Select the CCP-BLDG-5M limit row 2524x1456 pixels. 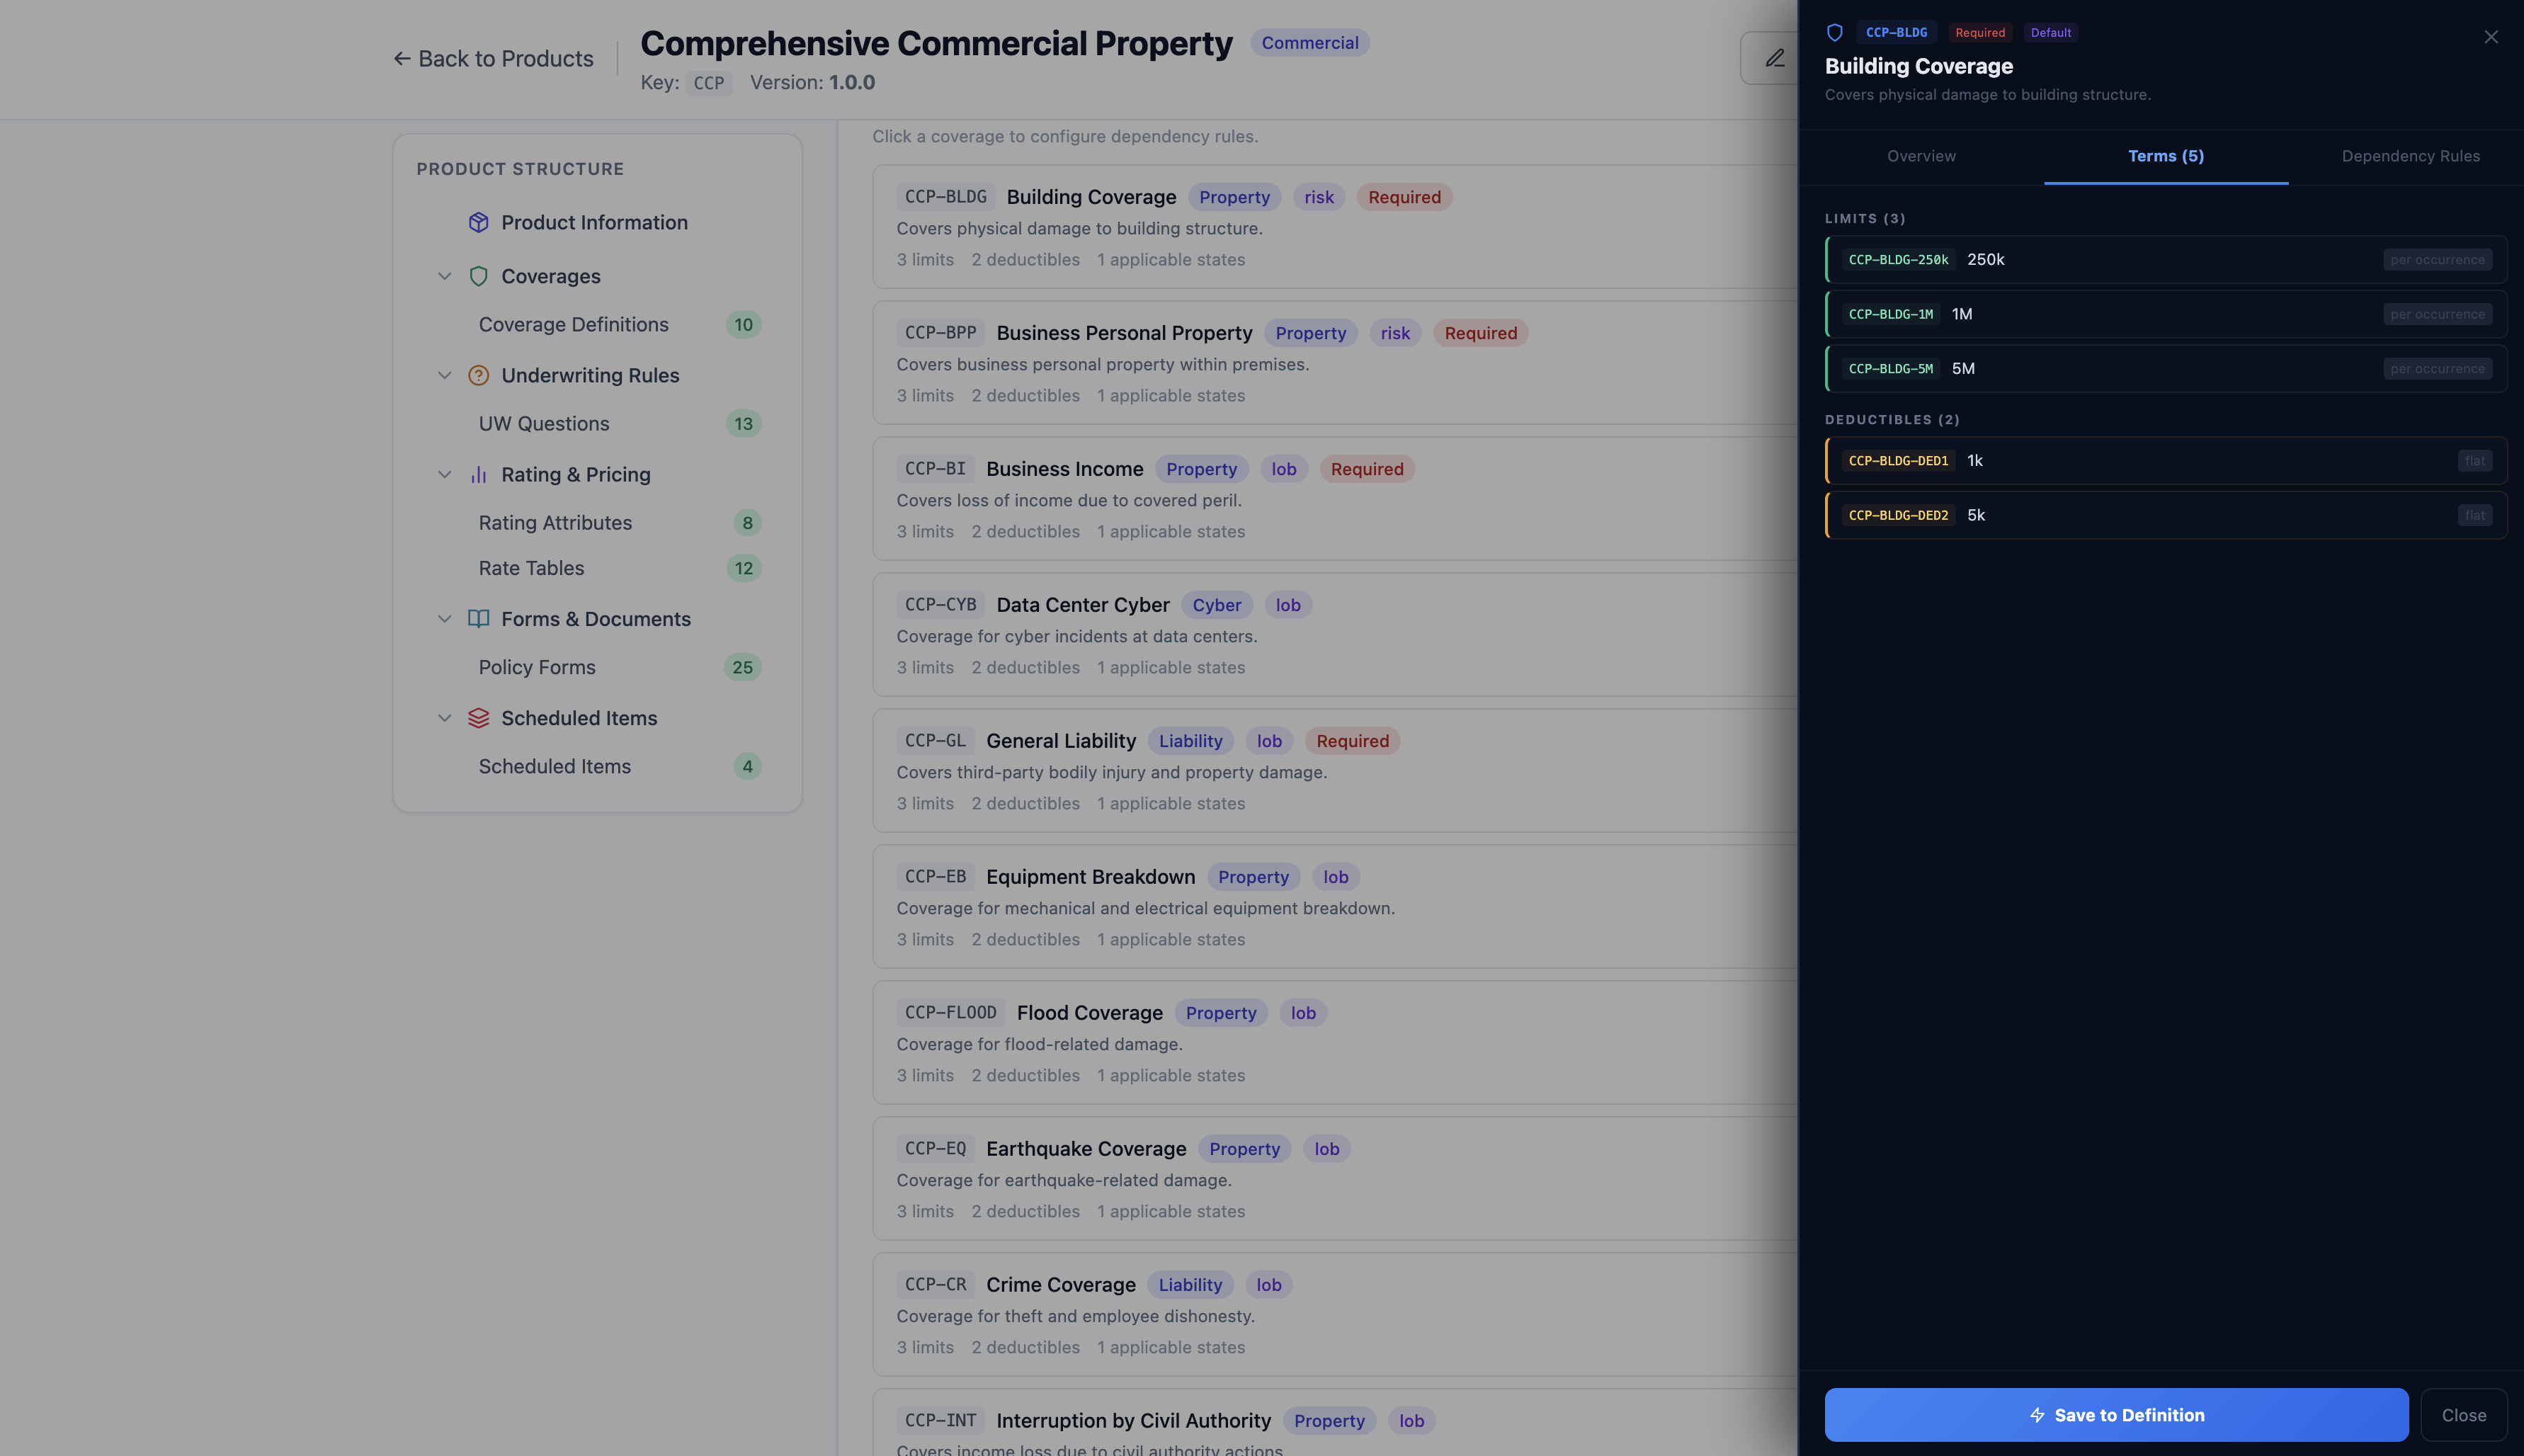pos(2165,368)
